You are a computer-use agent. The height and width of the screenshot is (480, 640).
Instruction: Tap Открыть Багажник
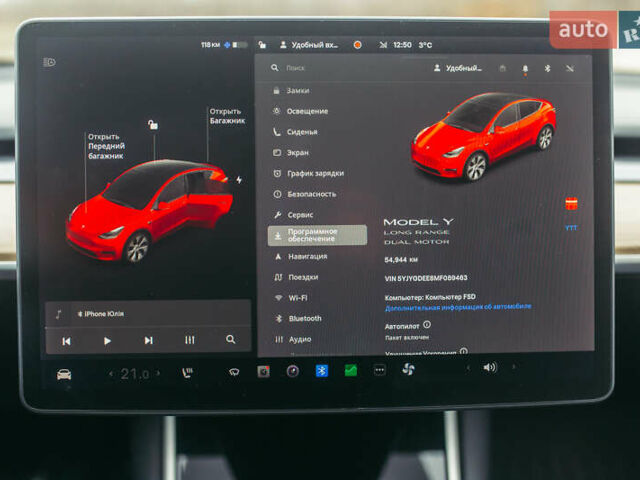click(x=227, y=116)
